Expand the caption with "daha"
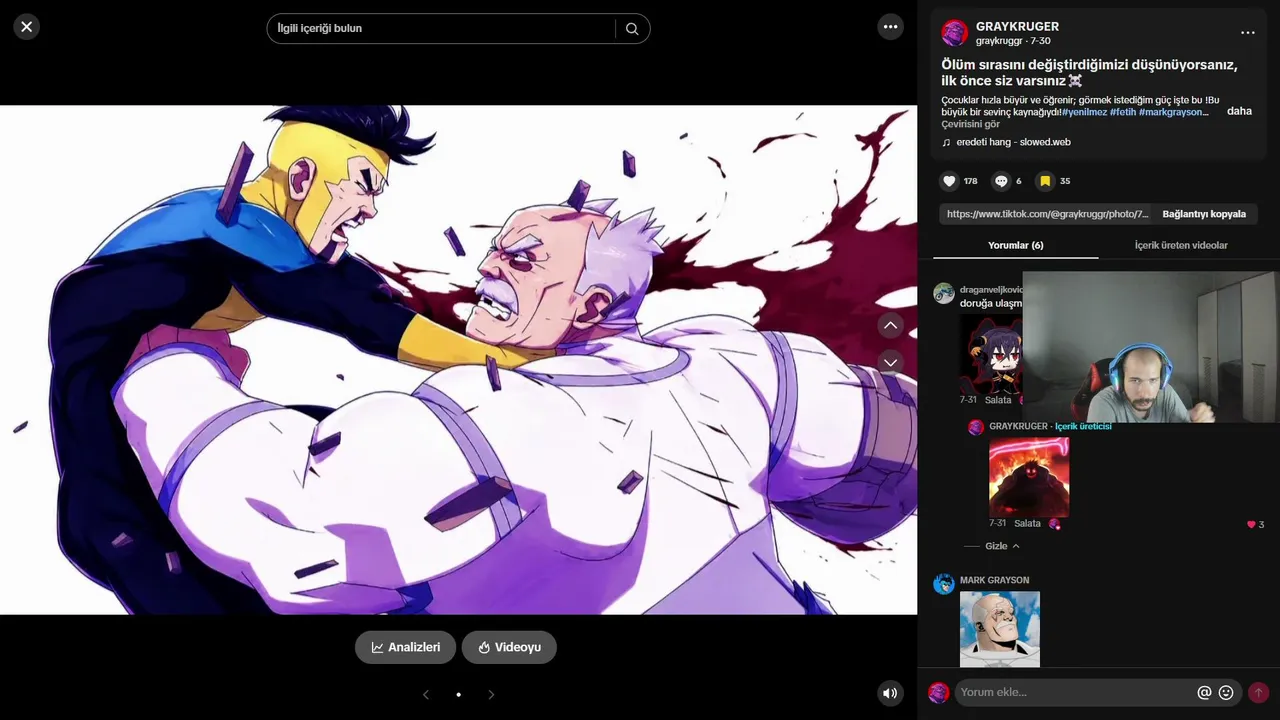 pyautogui.click(x=1239, y=111)
